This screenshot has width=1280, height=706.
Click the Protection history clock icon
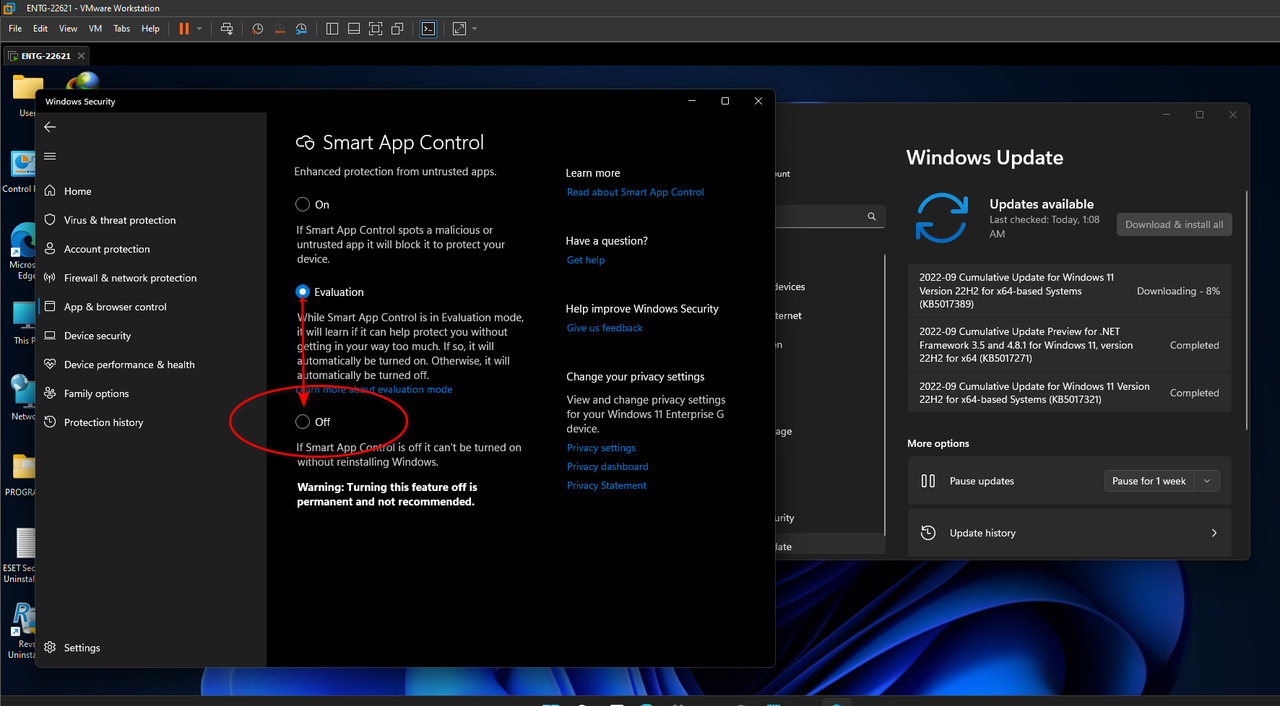50,422
